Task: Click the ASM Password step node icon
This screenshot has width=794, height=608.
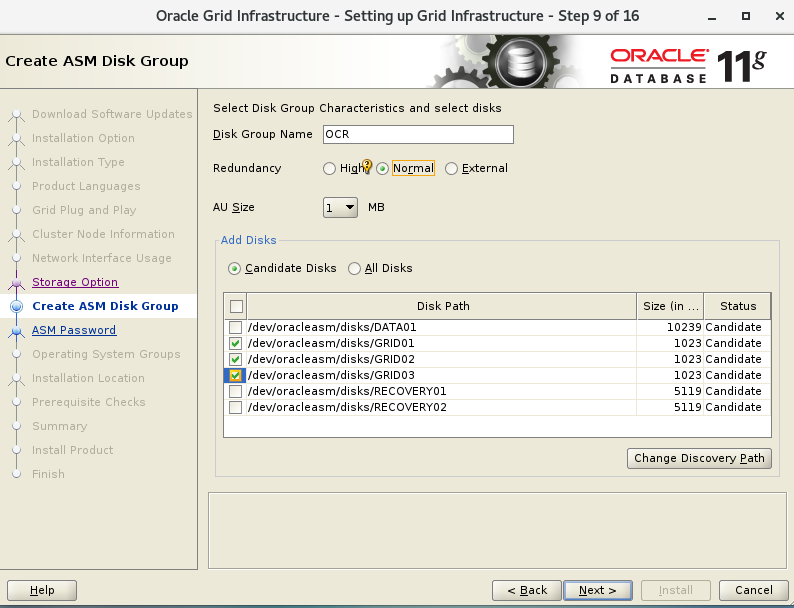Action: pyautogui.click(x=16, y=331)
